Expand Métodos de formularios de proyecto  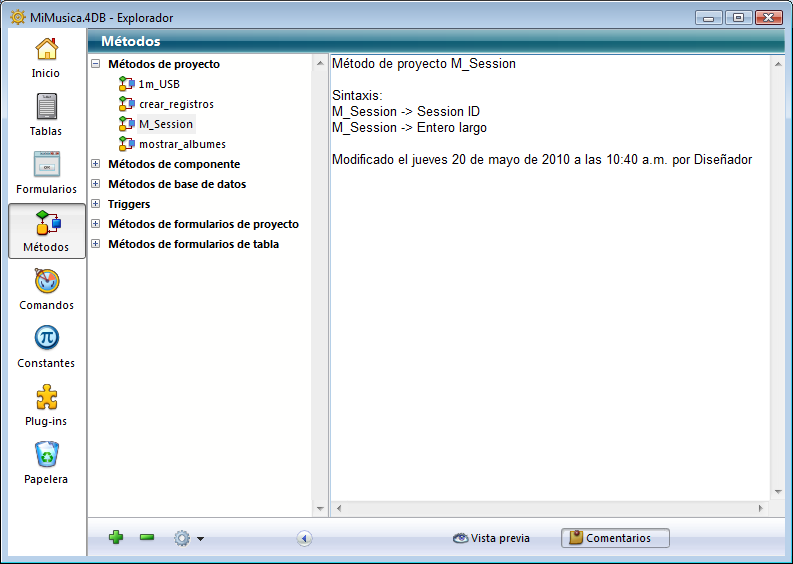96,224
